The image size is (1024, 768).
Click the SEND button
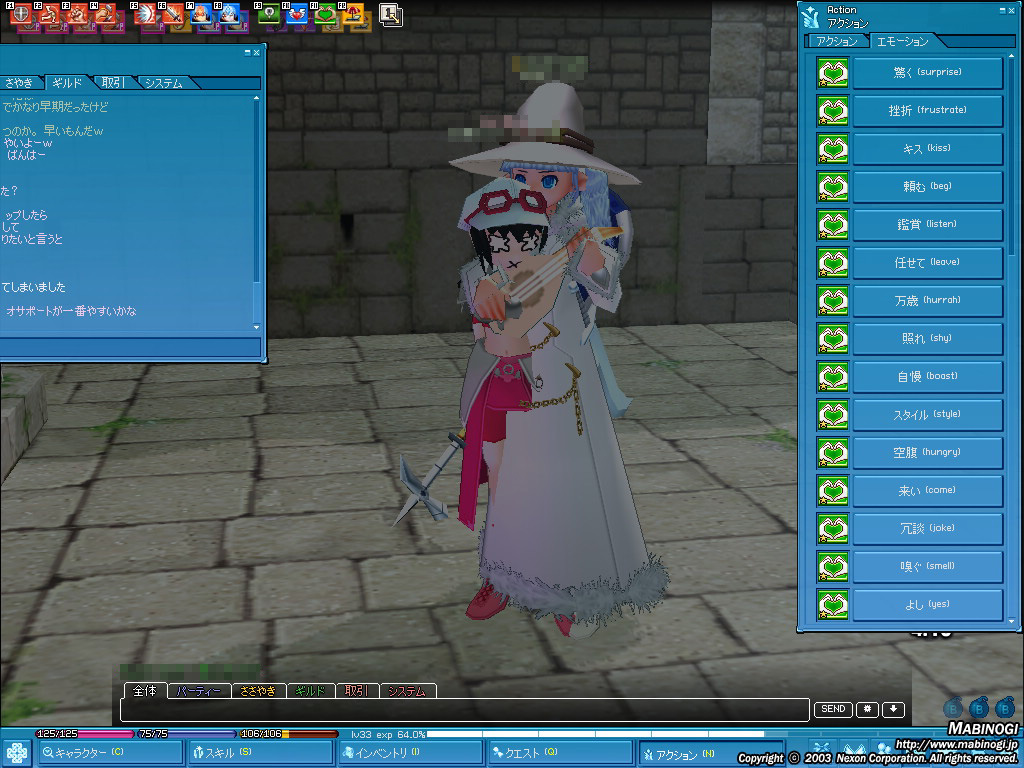tap(833, 709)
